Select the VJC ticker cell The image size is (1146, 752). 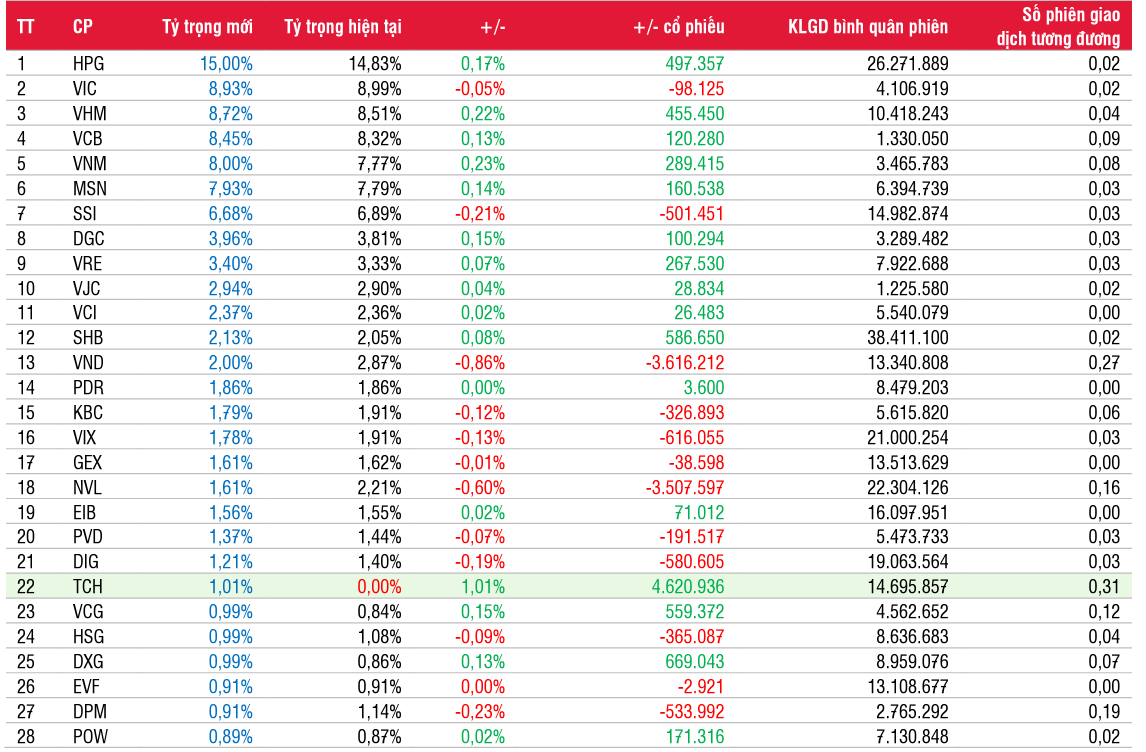tap(87, 289)
